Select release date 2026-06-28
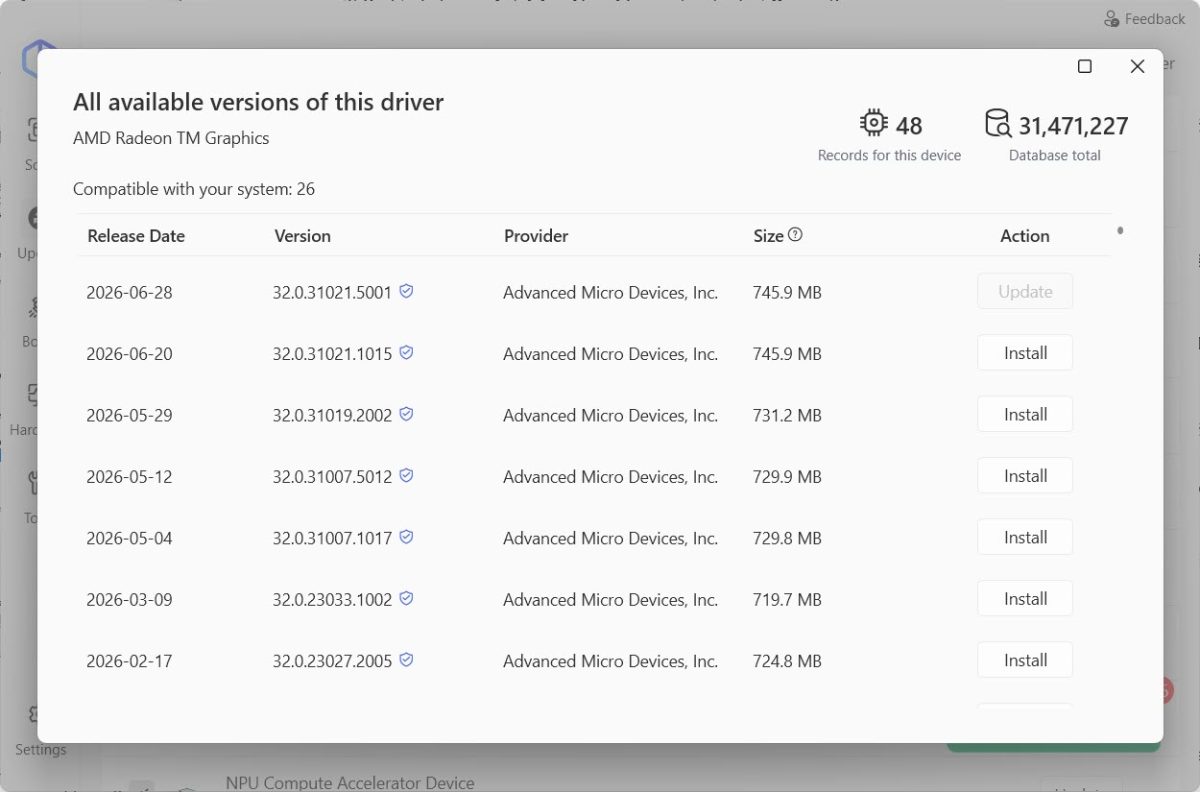The height and width of the screenshot is (792, 1200). (x=129, y=293)
